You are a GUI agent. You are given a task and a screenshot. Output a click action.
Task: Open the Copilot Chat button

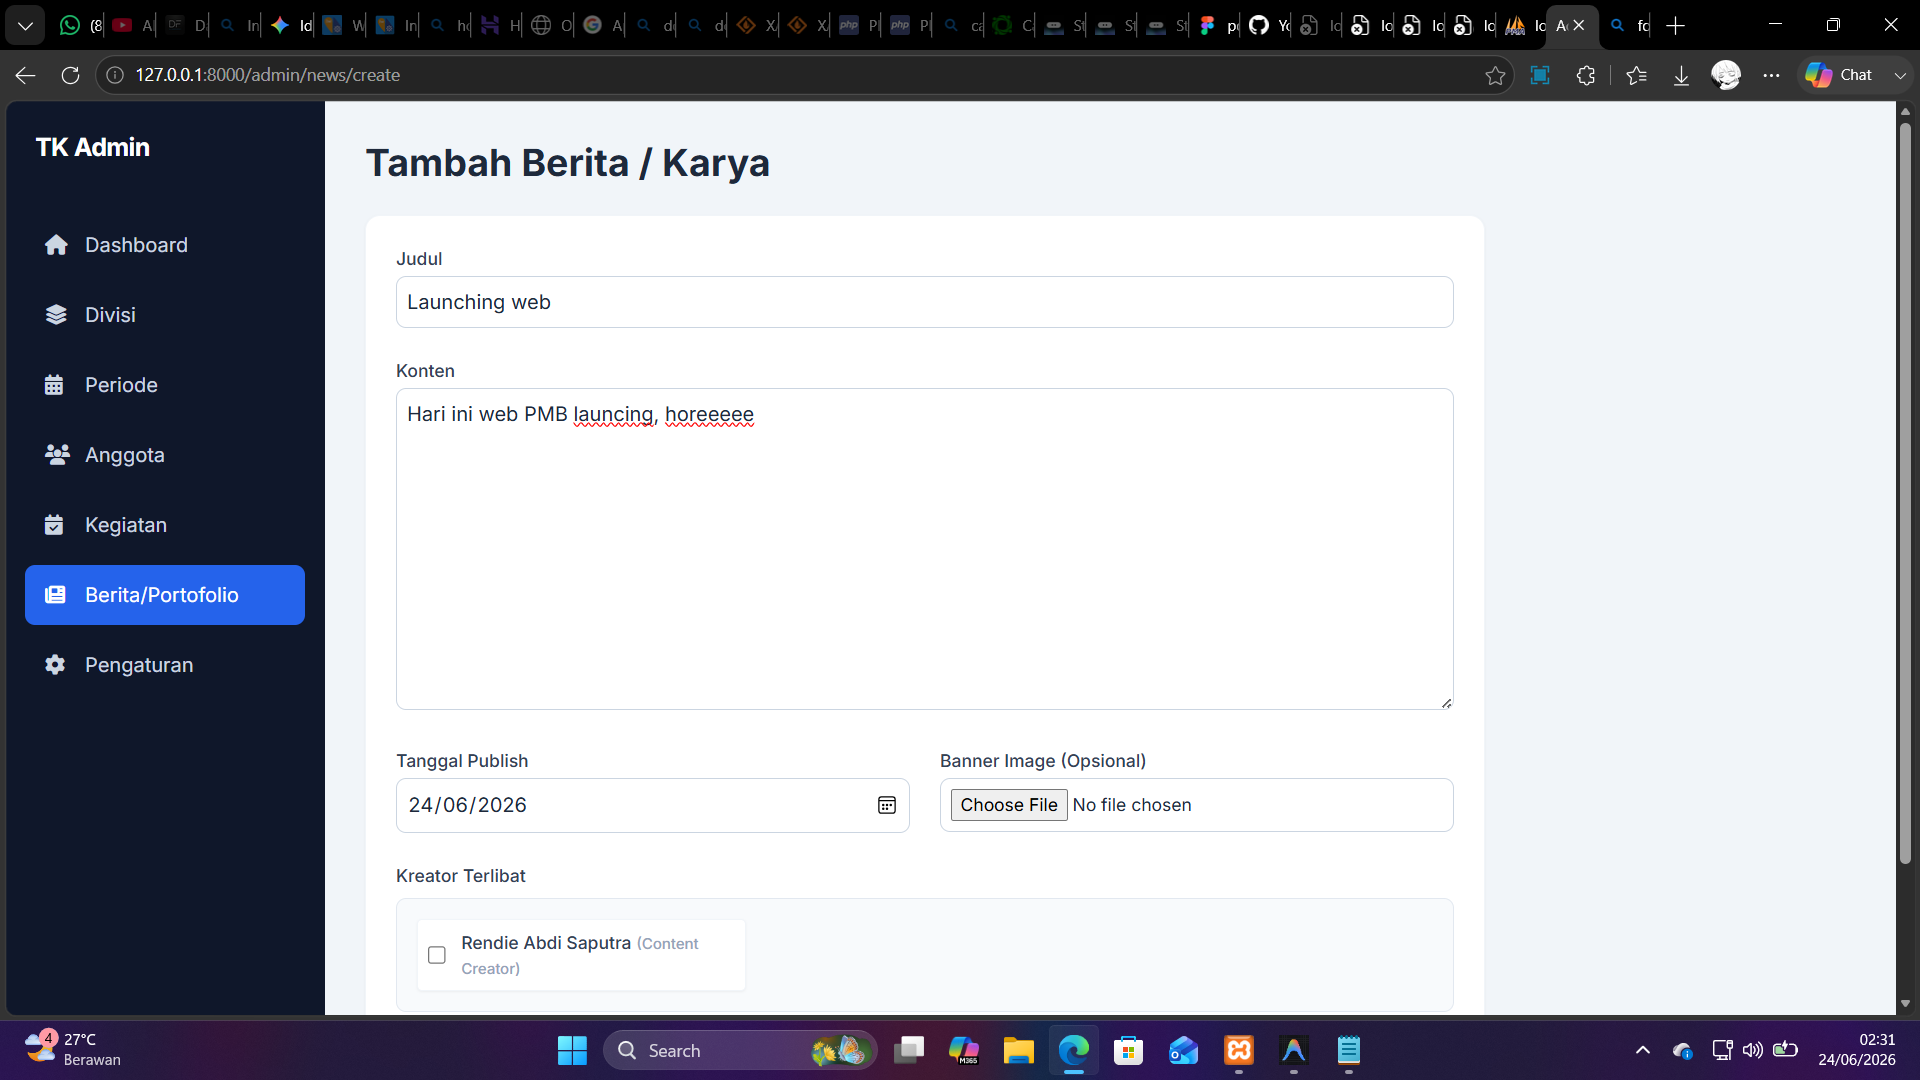point(1840,75)
